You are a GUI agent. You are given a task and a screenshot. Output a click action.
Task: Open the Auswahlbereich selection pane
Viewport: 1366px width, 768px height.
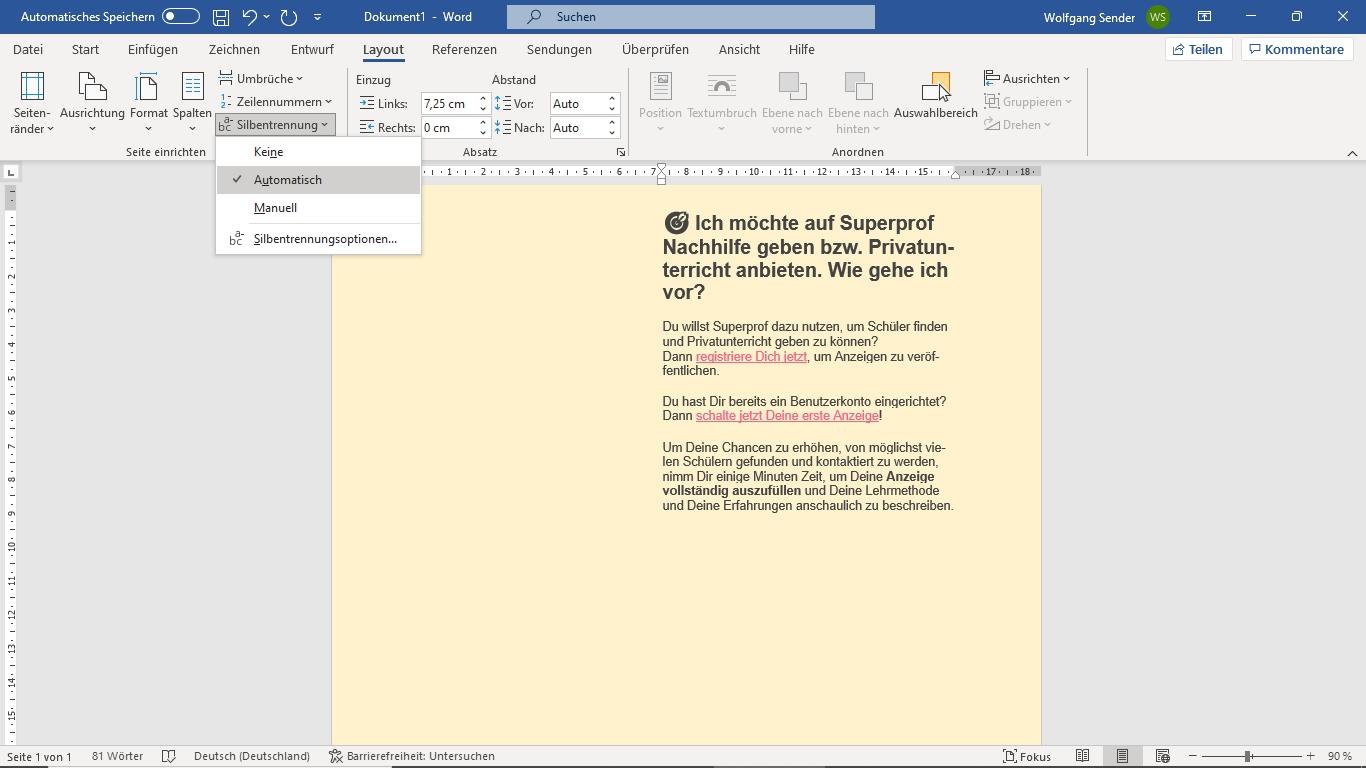pyautogui.click(x=935, y=98)
